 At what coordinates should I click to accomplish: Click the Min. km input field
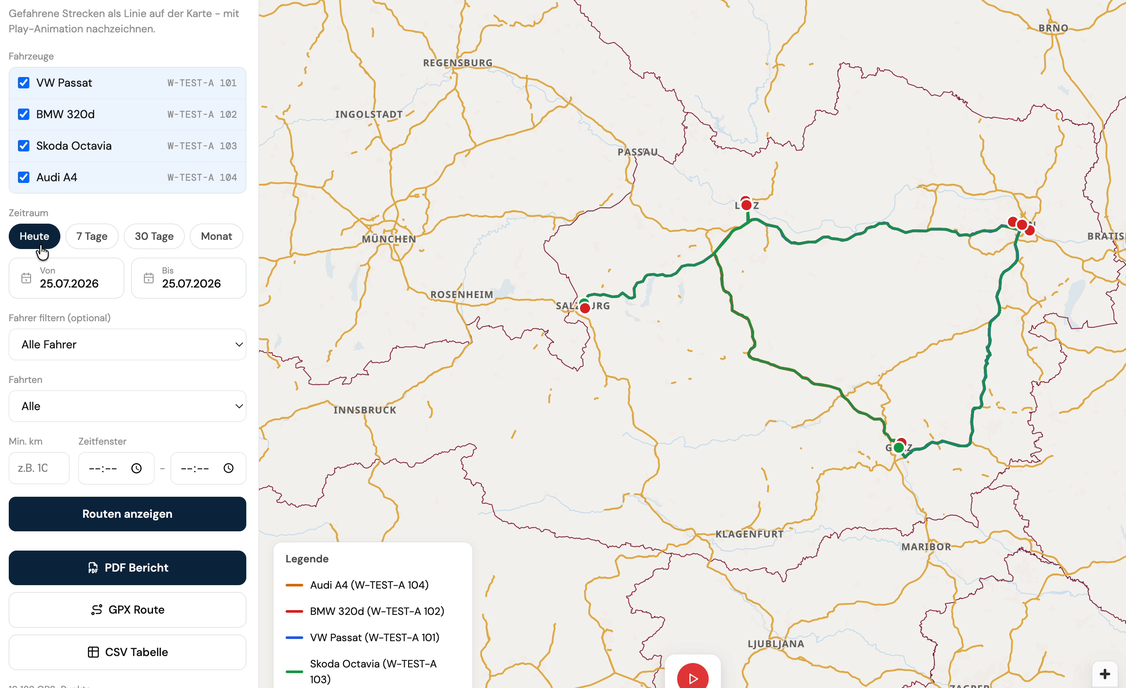pyautogui.click(x=39, y=468)
